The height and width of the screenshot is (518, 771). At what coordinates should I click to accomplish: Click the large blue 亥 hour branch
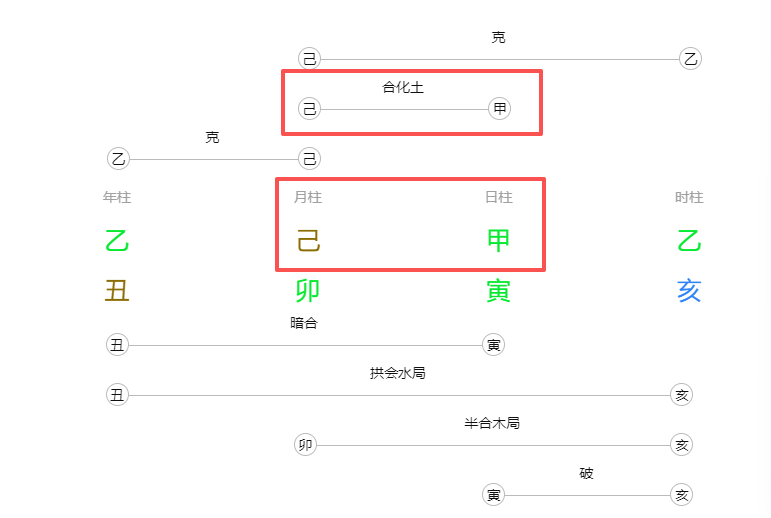click(689, 291)
